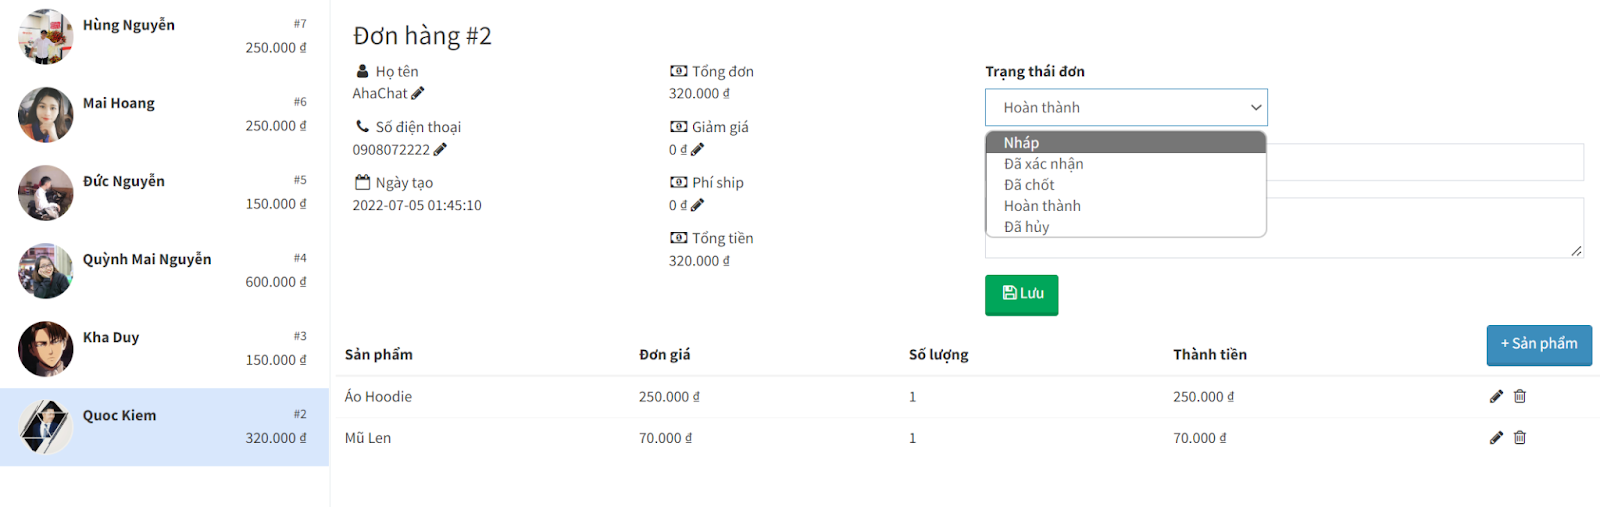The image size is (1600, 507).
Task: Edit the Áo Hoodie product row
Action: pos(1496,396)
